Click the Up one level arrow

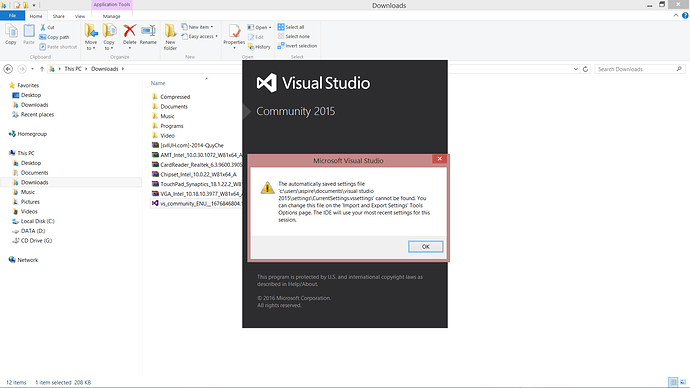click(42, 69)
